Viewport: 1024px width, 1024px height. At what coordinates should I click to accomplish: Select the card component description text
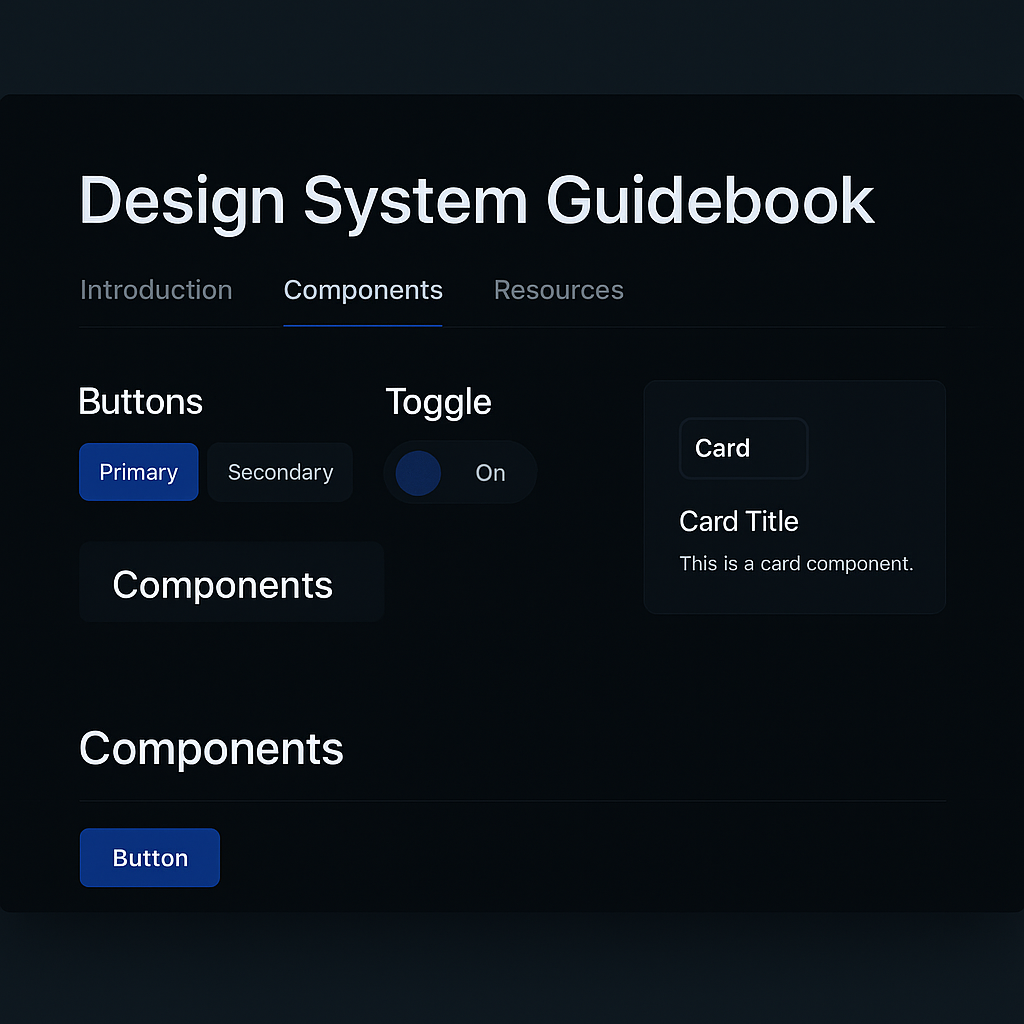796,563
